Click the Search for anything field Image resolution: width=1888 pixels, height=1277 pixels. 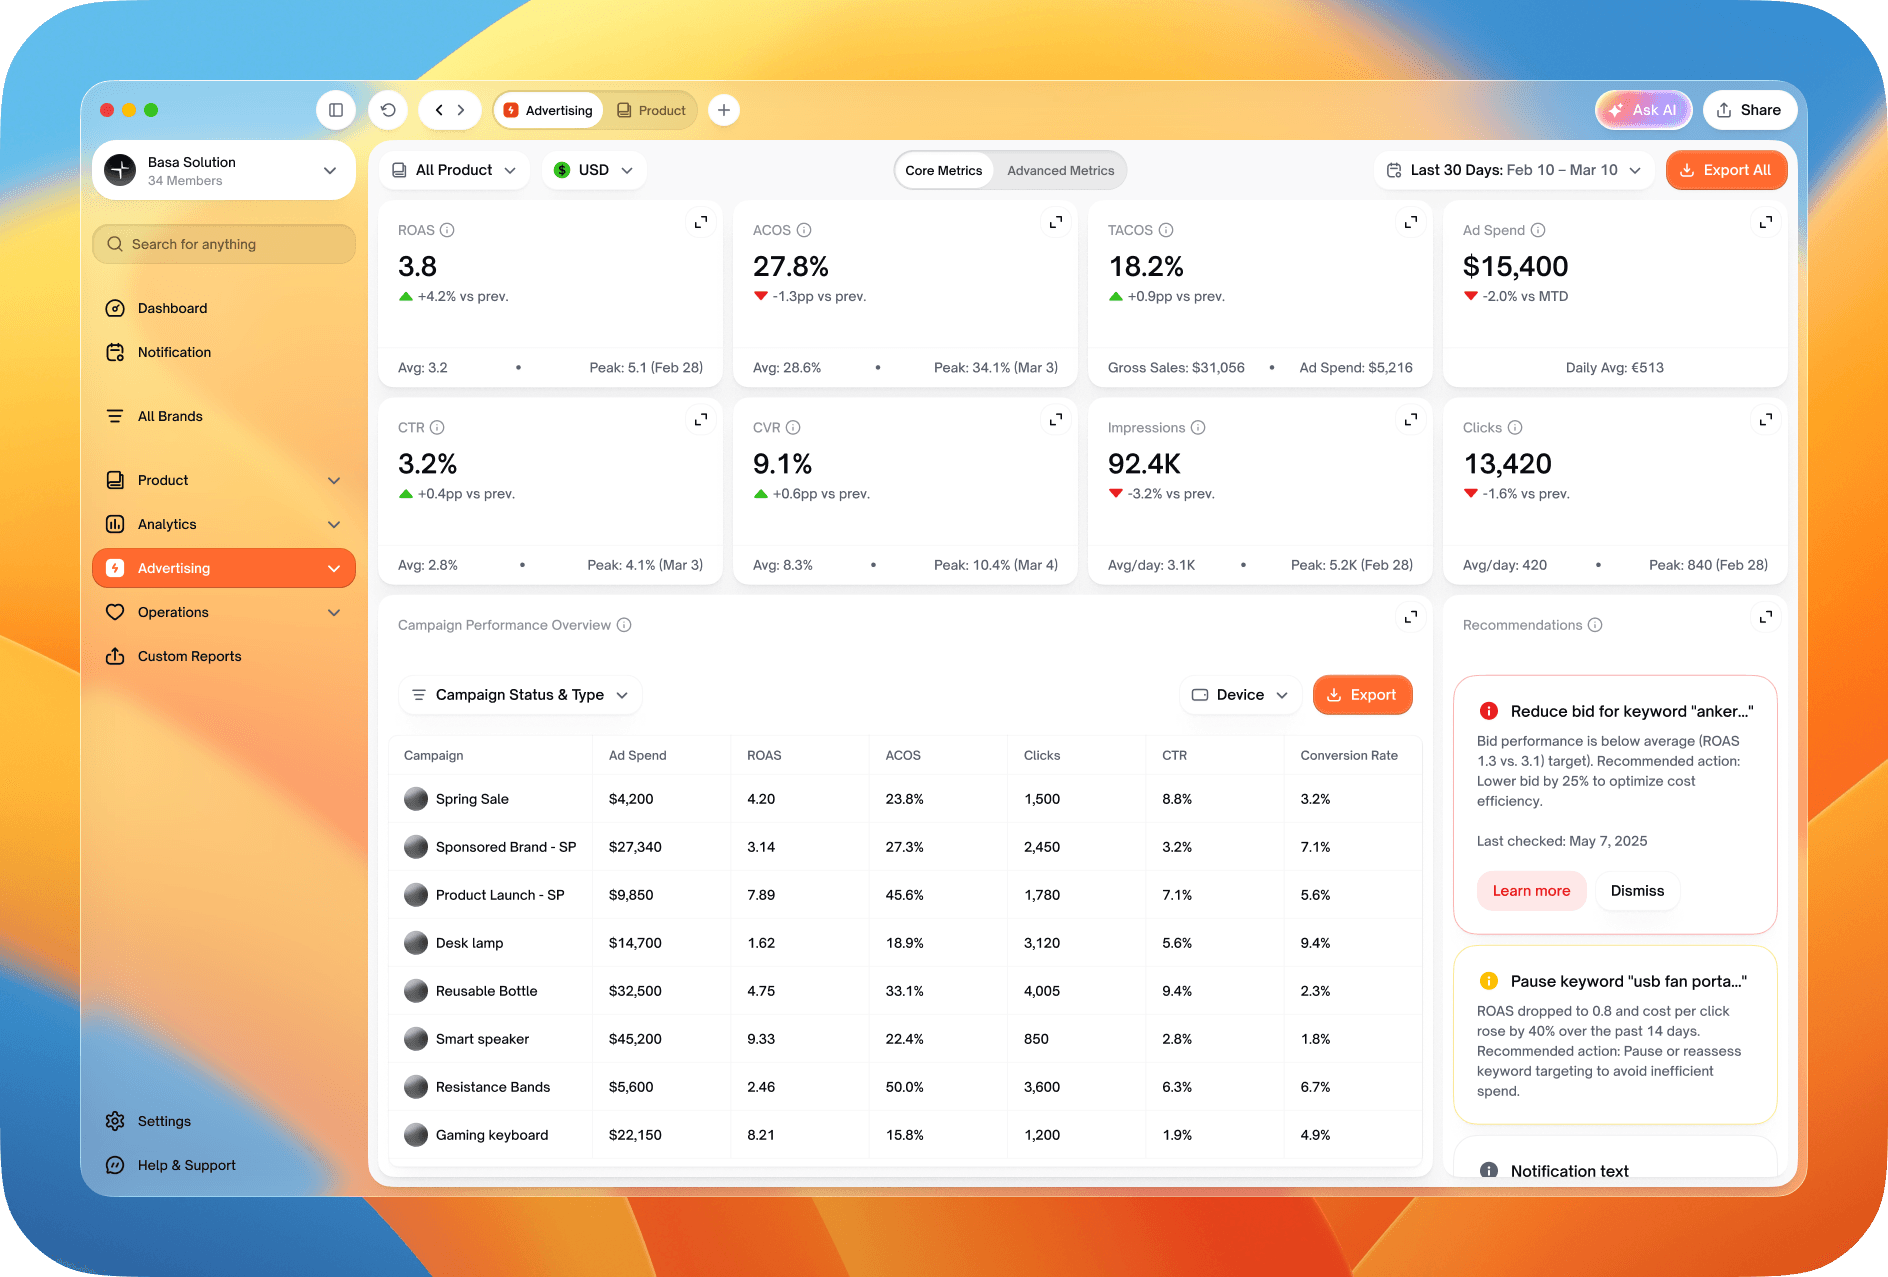pos(224,244)
